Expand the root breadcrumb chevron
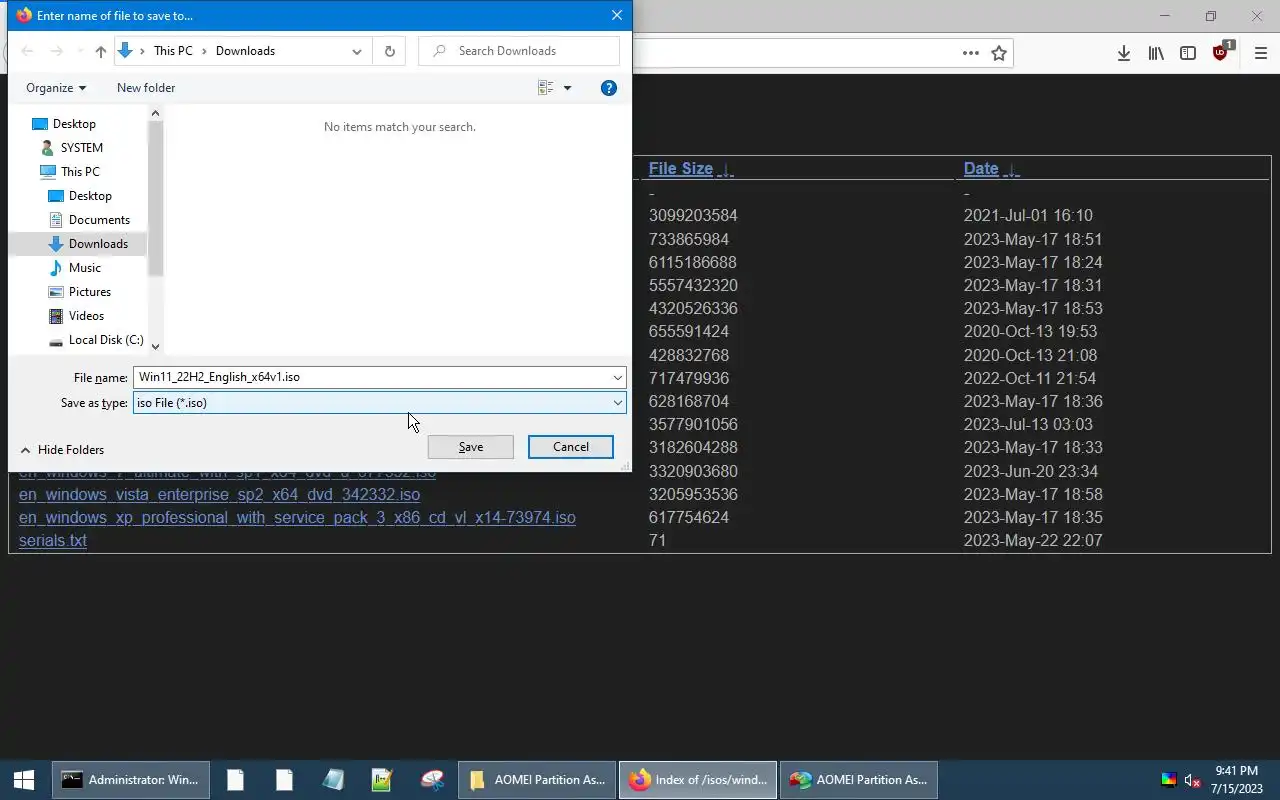This screenshot has width=1280, height=800. click(143, 51)
